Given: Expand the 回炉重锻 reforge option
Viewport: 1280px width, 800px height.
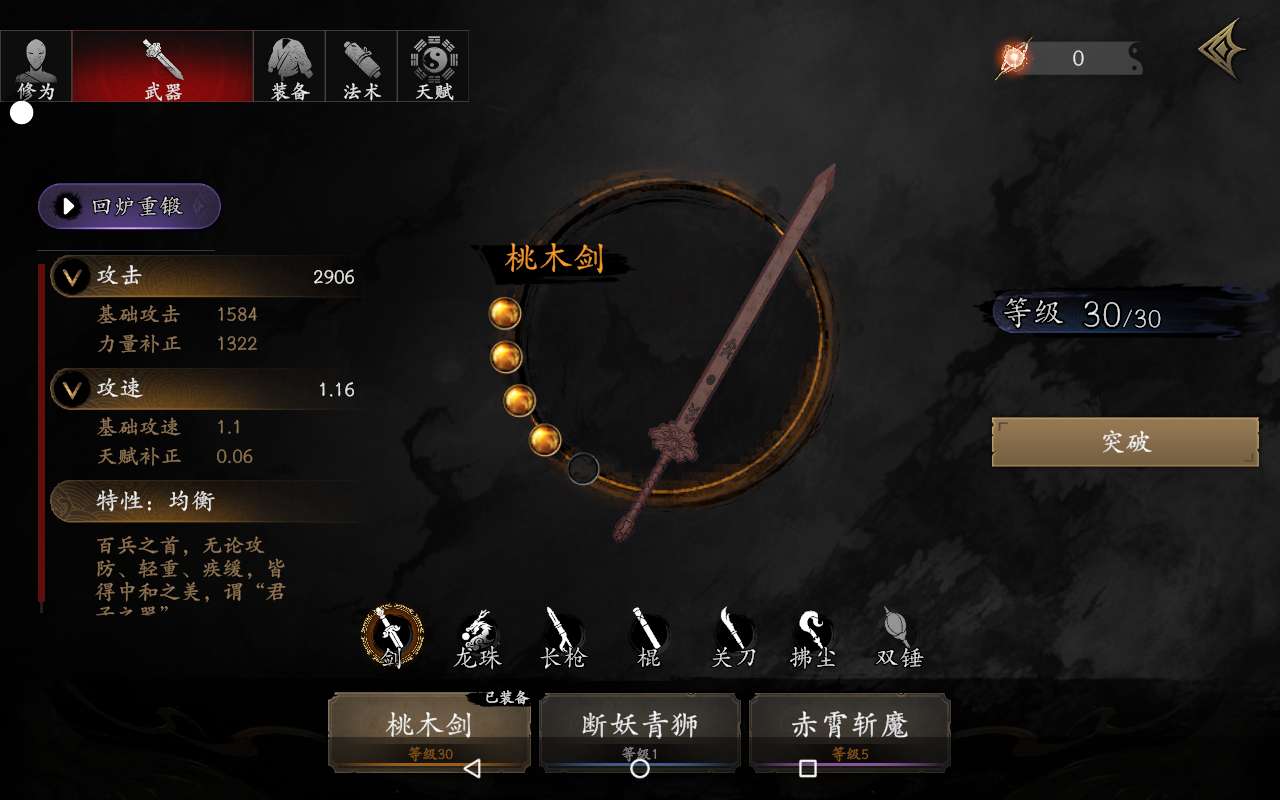Looking at the screenshot, I should (129, 206).
